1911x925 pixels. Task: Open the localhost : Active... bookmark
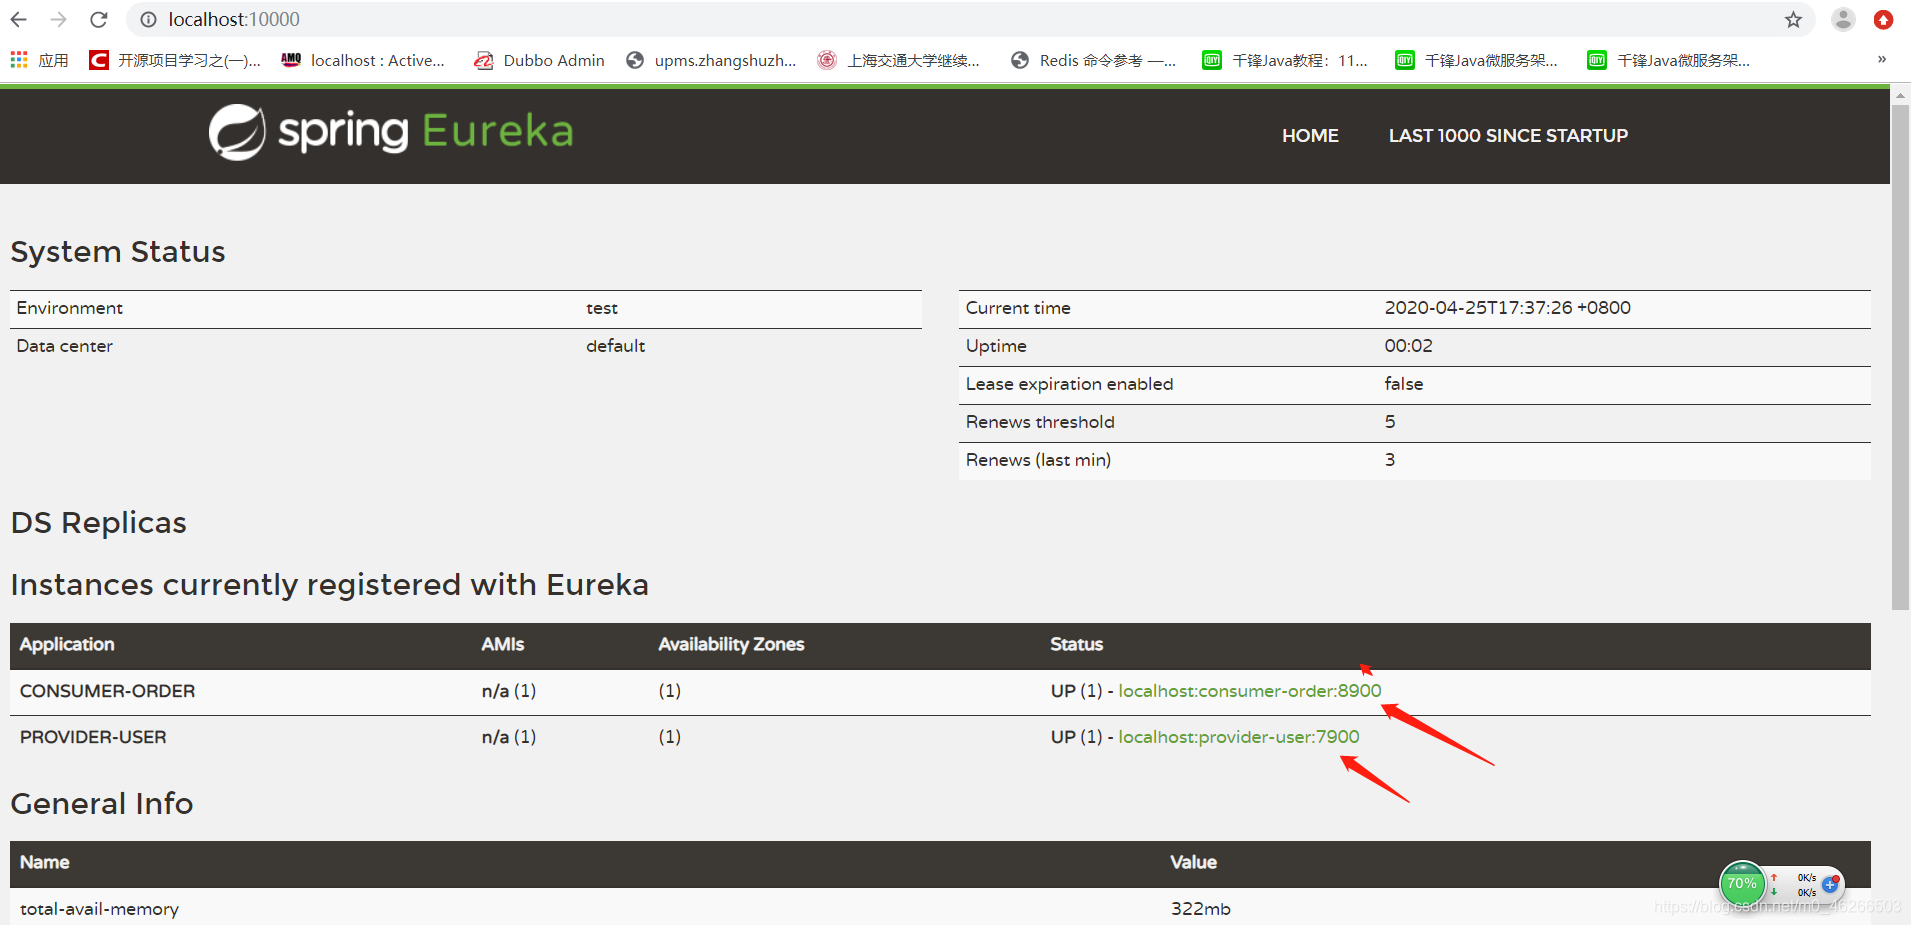363,60
